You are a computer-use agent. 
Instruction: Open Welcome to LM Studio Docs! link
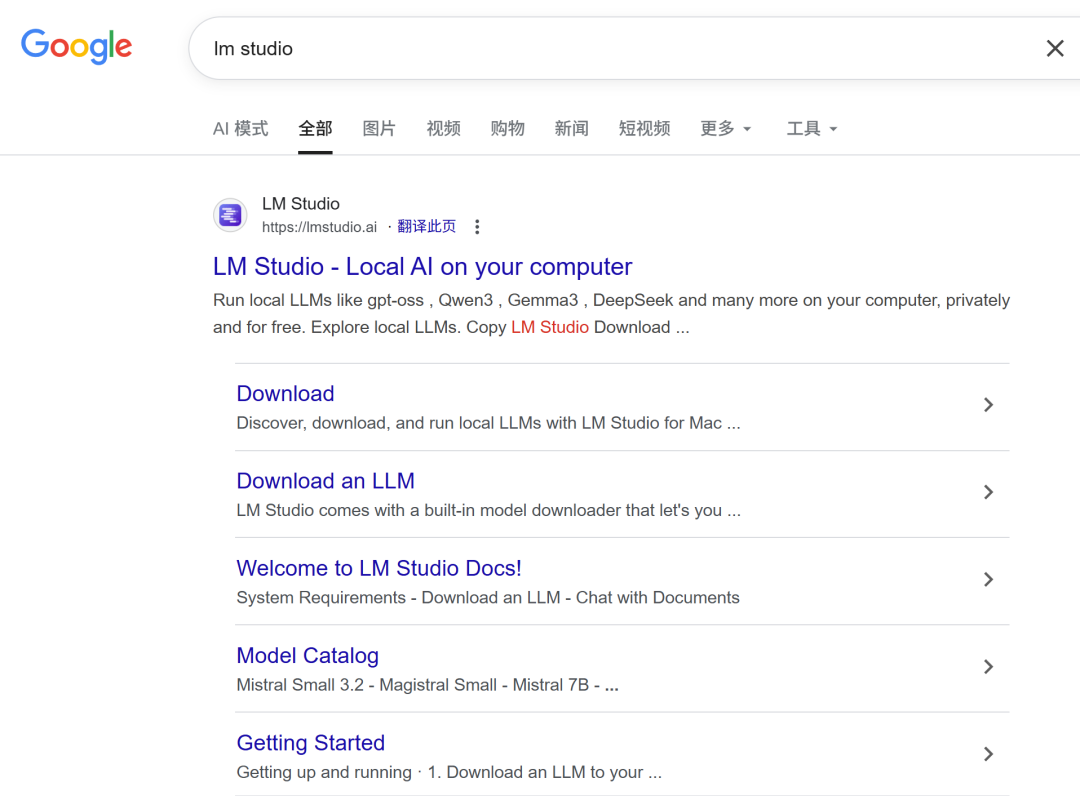click(x=379, y=568)
